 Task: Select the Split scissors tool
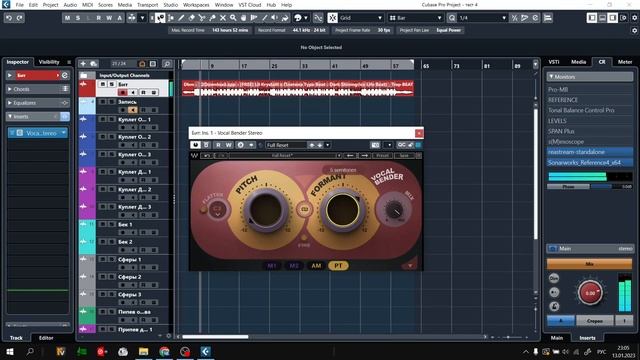[x=202, y=18]
